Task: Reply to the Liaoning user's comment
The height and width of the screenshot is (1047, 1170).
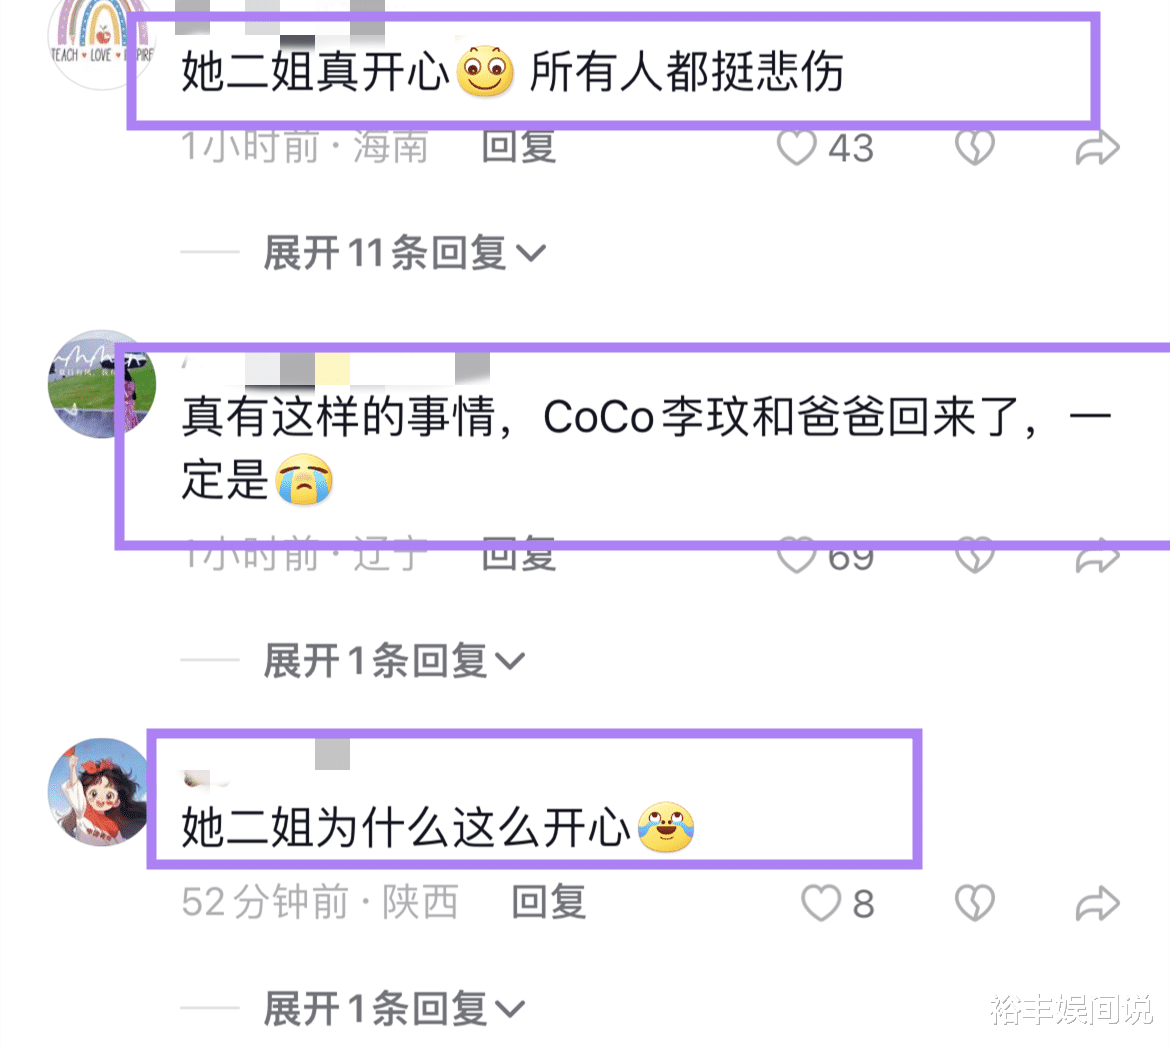Action: coord(519,555)
